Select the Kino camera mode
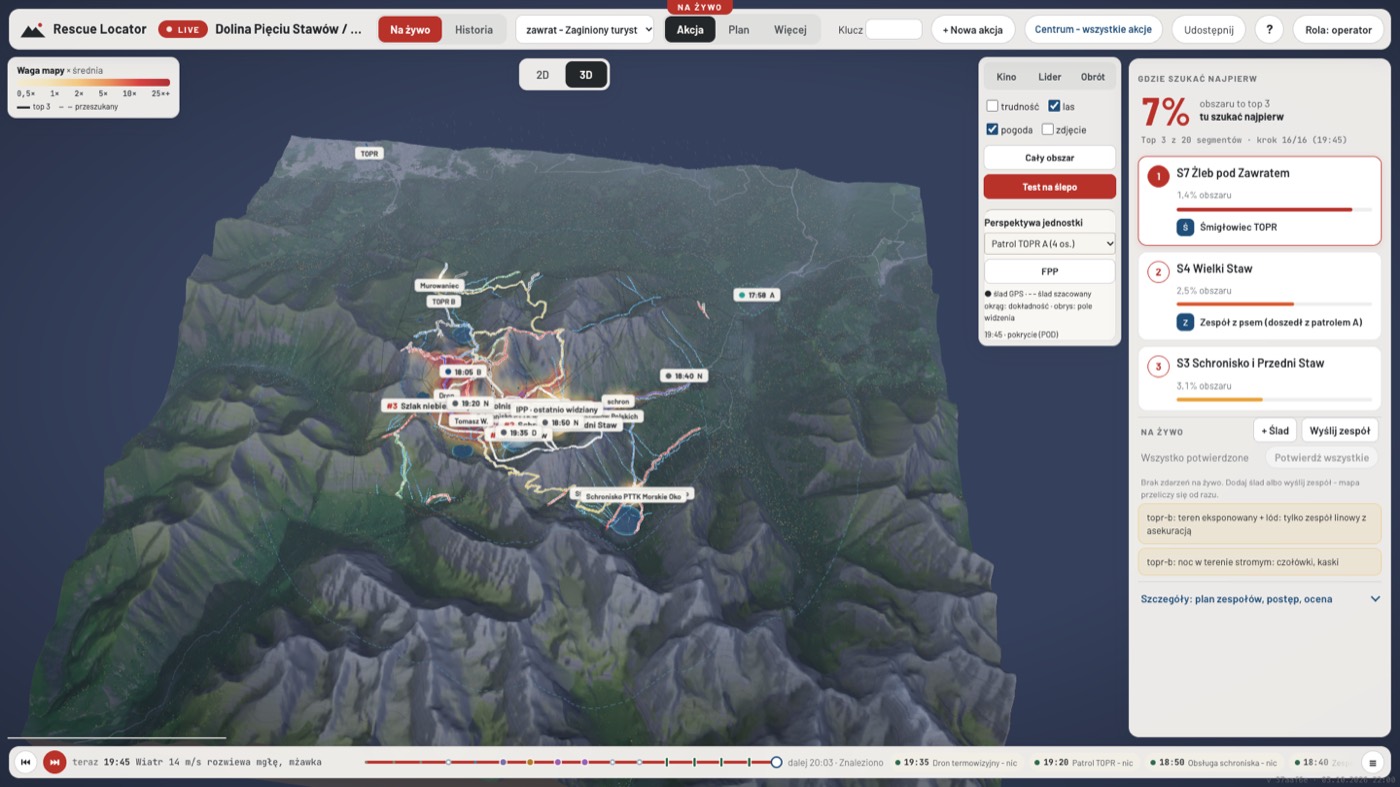 click(1006, 77)
